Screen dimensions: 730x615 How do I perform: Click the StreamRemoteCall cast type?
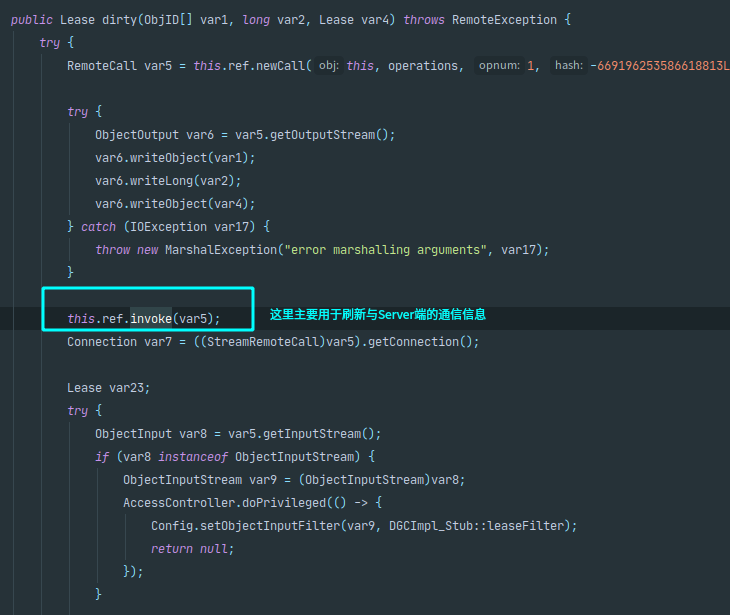coord(270,342)
